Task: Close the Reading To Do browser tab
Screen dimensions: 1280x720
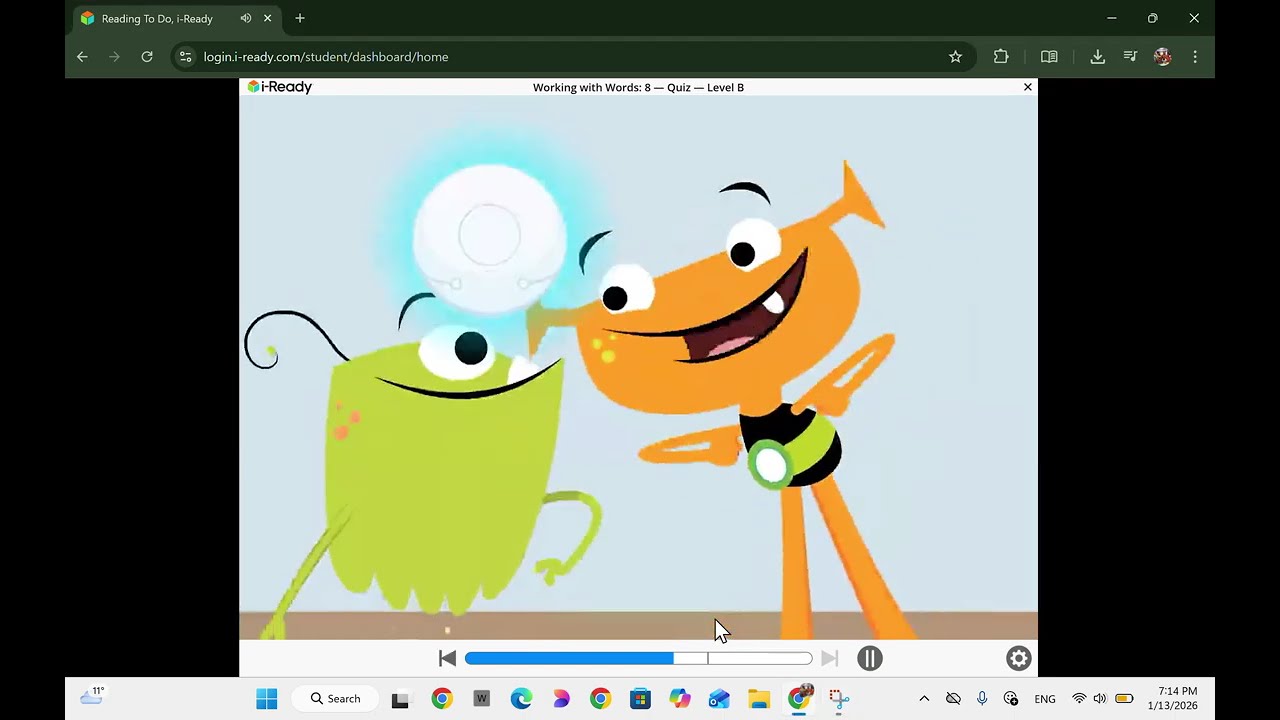Action: pos(267,18)
